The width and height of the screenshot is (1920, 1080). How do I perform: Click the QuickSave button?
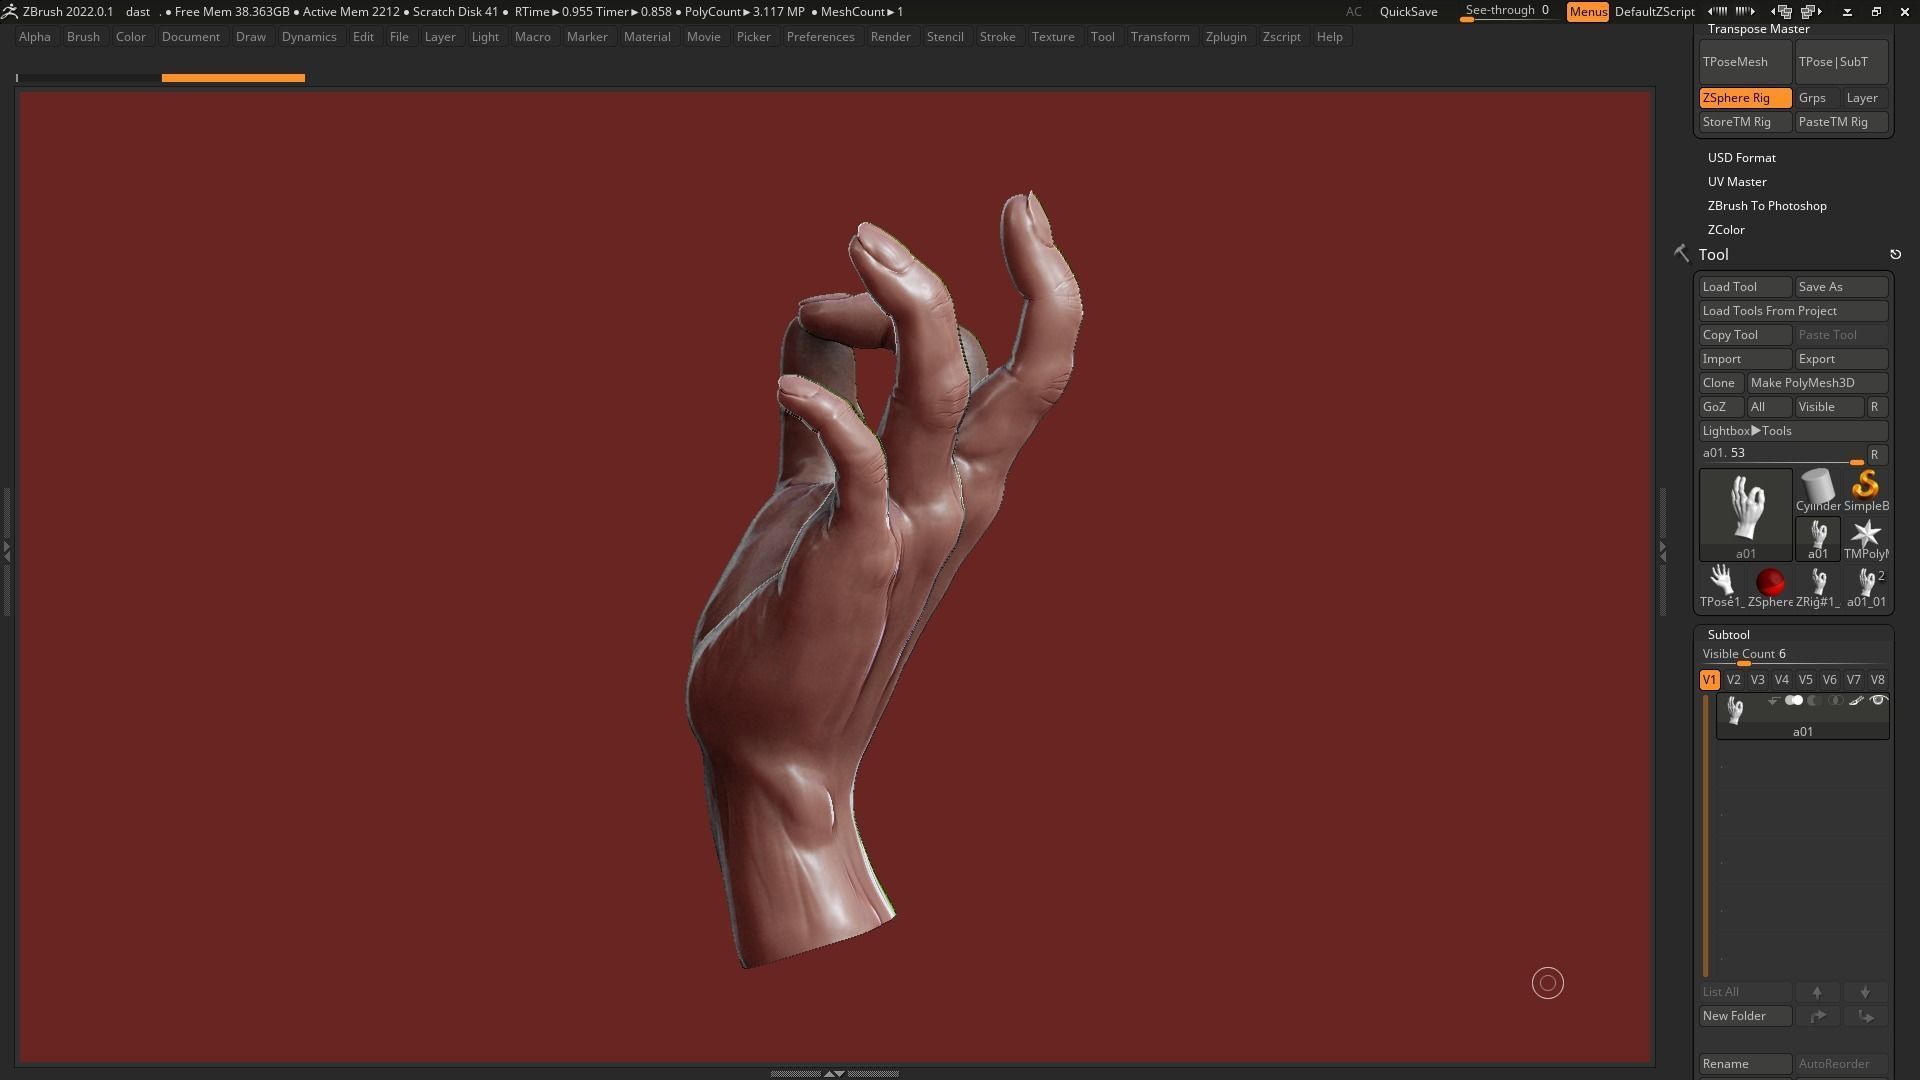1408,12
